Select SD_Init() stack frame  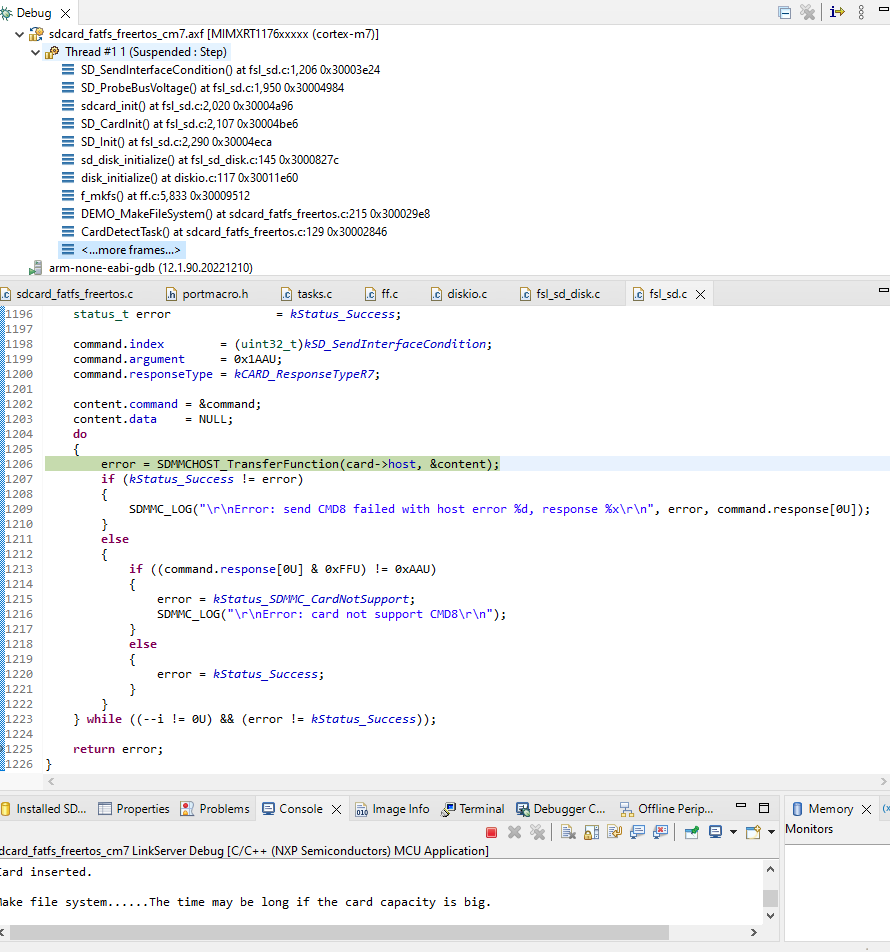pos(176,142)
